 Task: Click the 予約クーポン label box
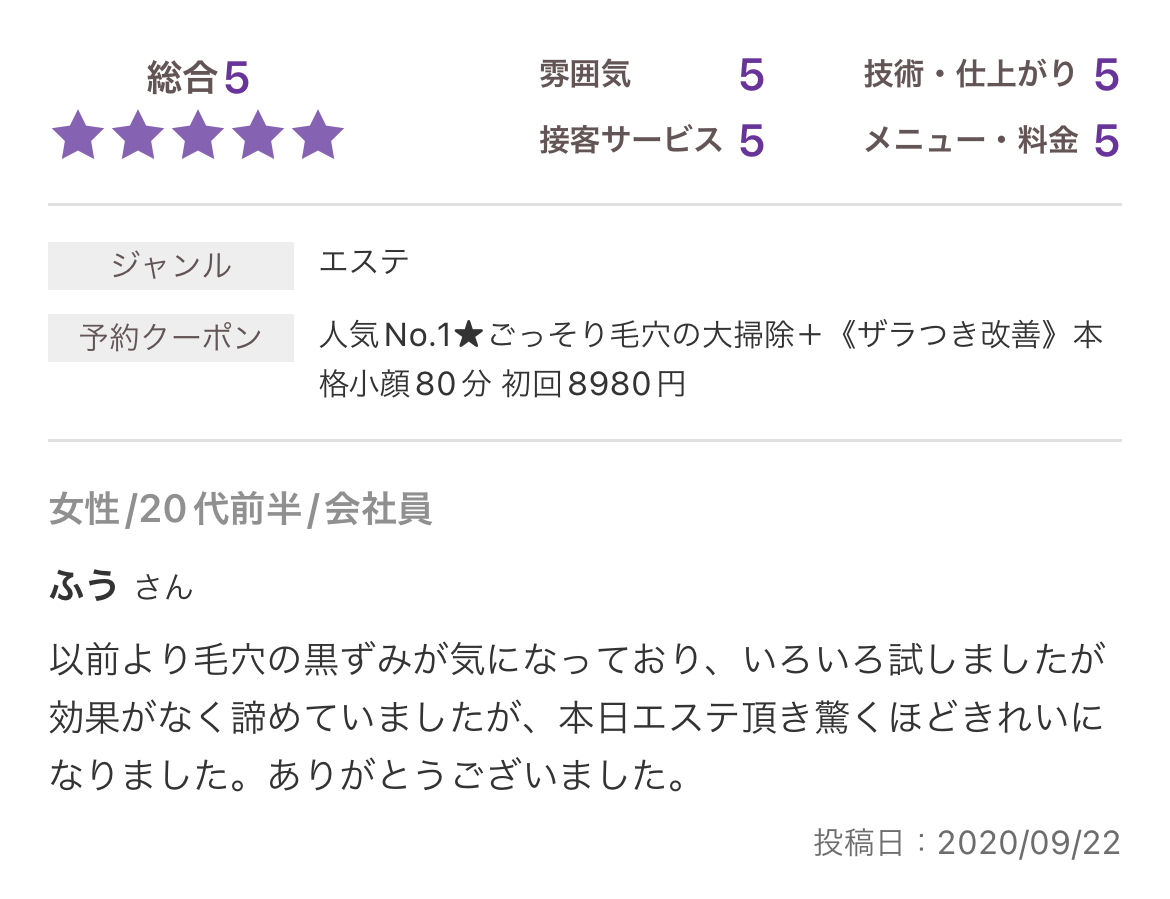tap(171, 338)
